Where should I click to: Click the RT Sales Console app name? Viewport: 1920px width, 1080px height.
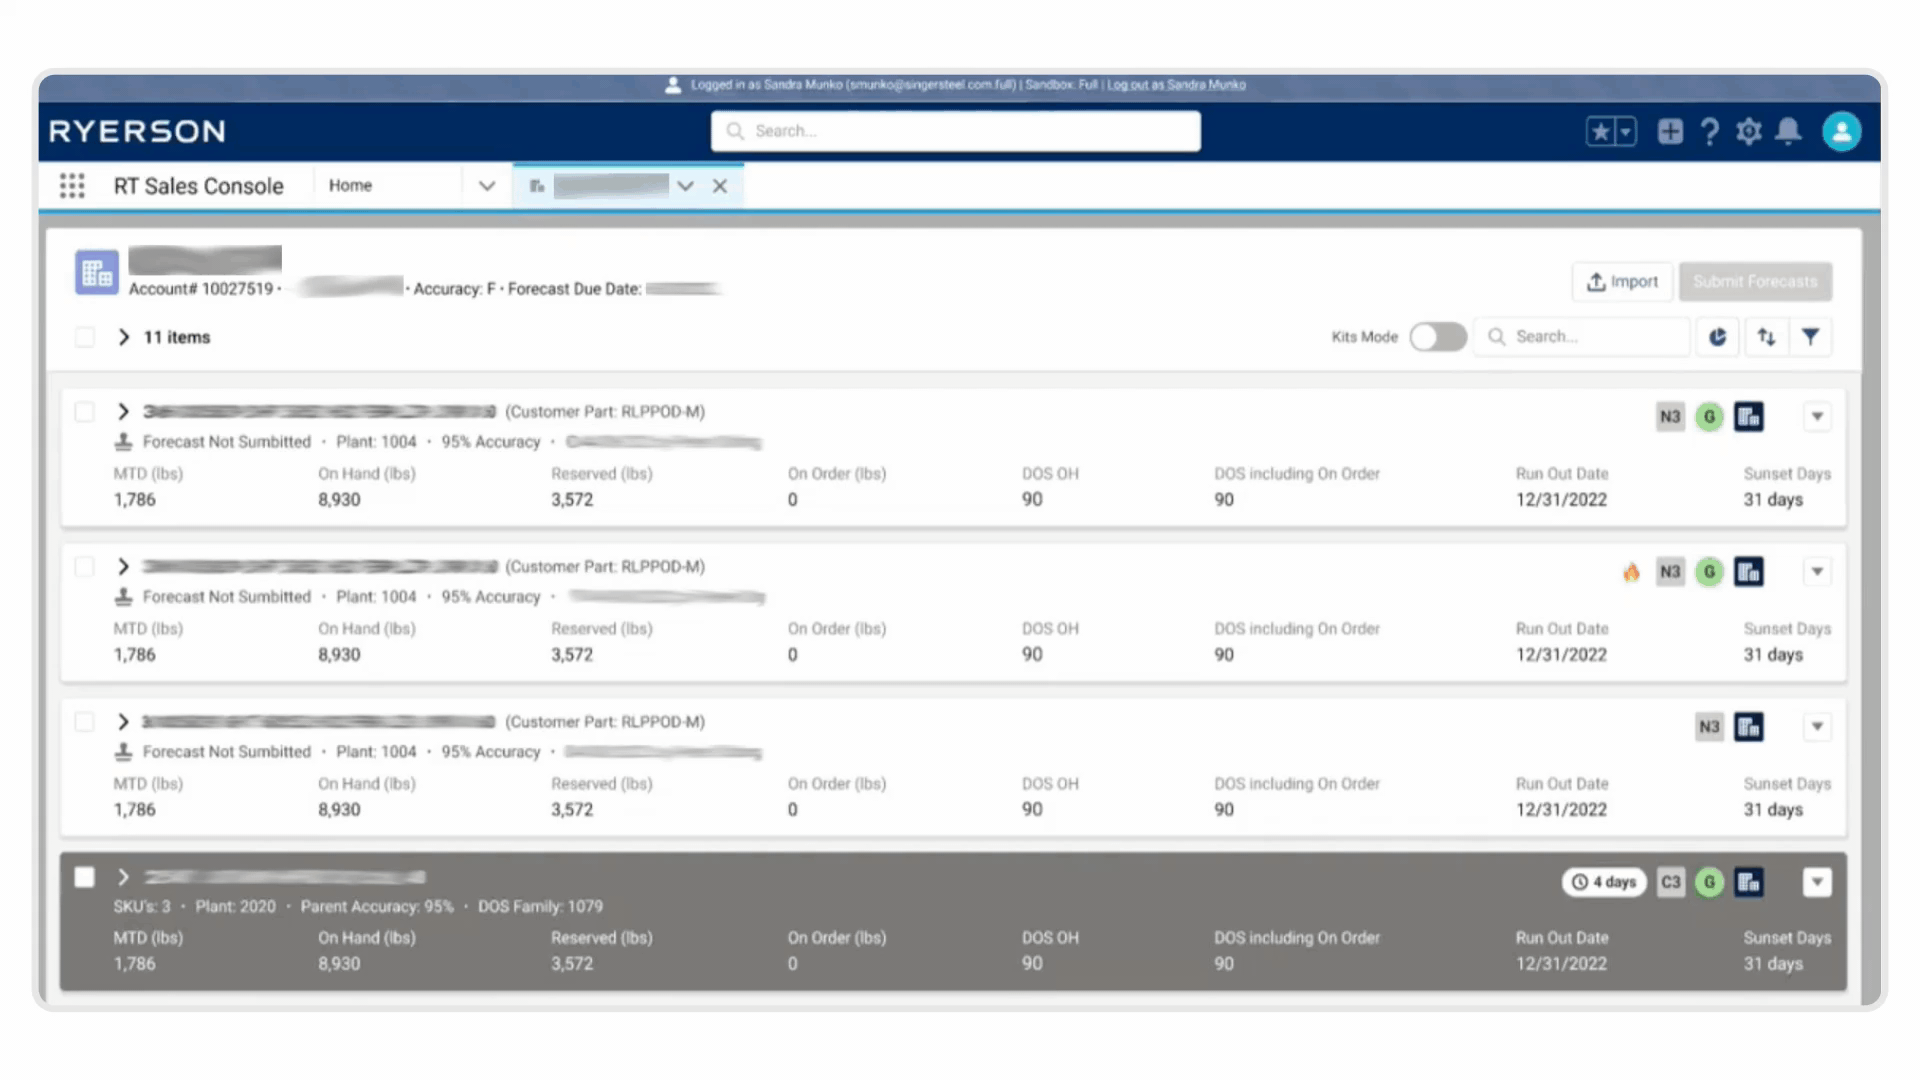pos(198,186)
